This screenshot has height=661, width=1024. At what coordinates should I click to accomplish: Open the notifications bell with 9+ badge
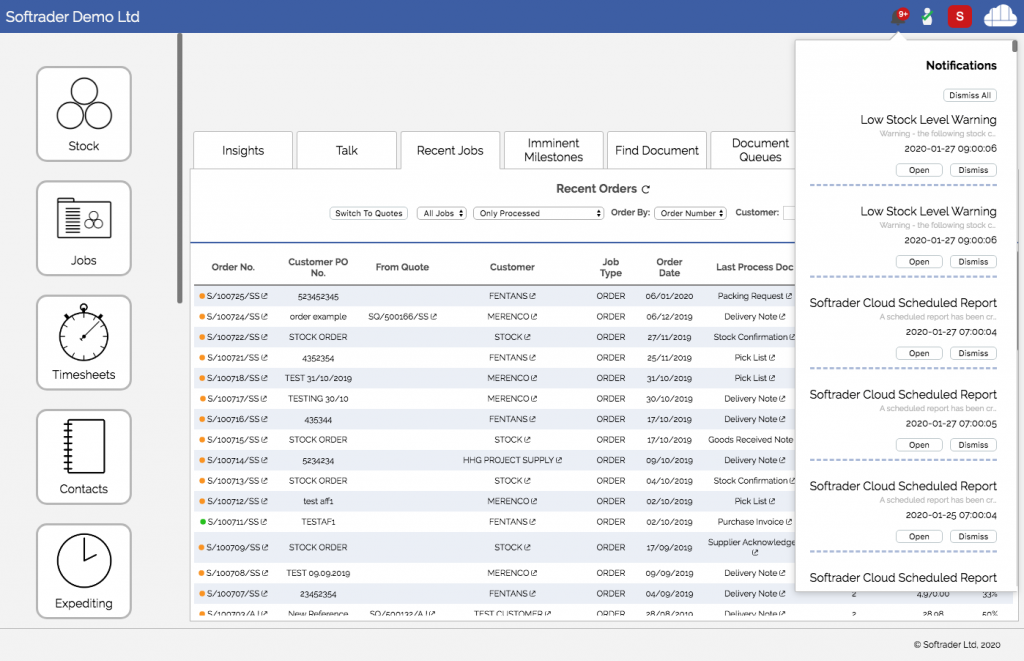pos(899,16)
